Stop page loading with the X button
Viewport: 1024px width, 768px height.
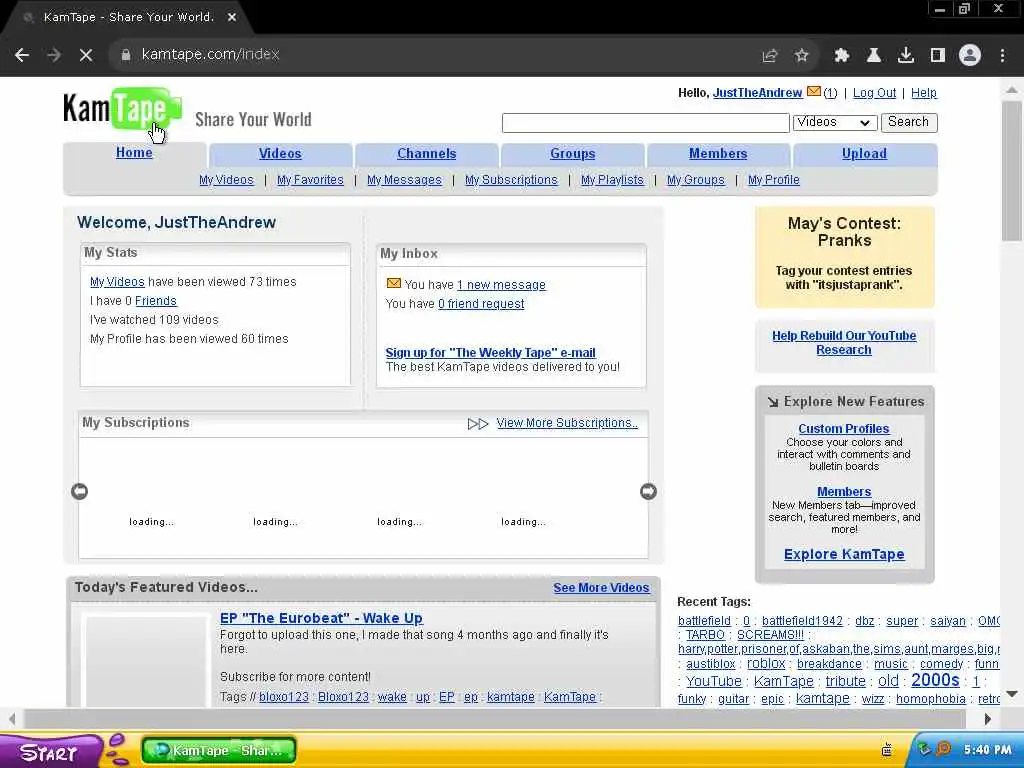tap(86, 55)
